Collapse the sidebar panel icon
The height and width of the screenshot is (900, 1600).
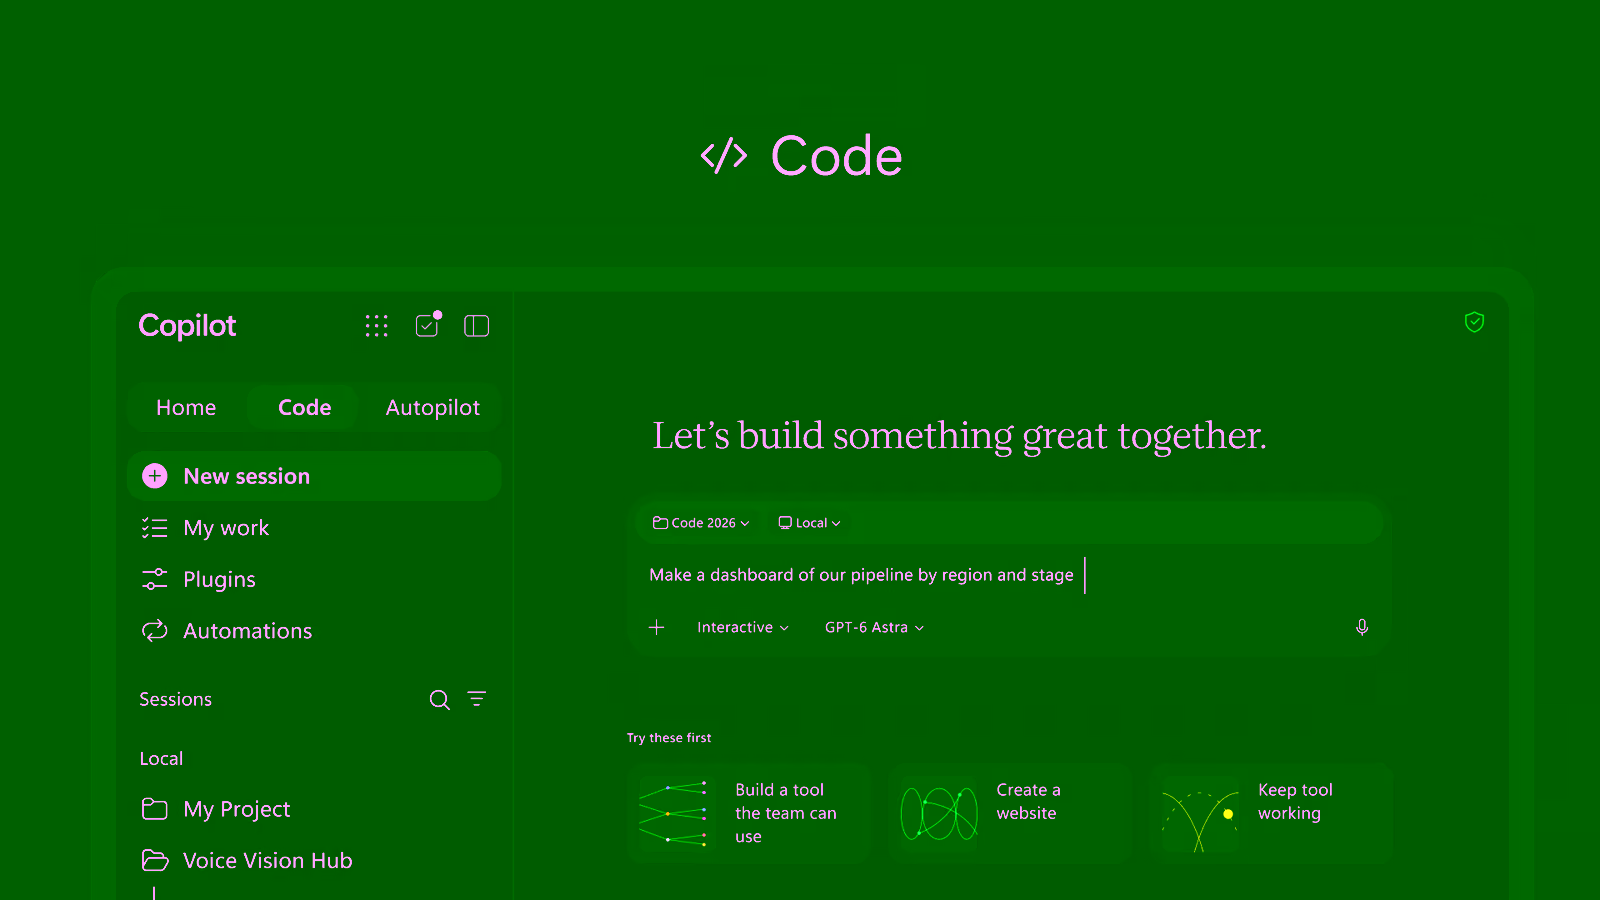477,326
